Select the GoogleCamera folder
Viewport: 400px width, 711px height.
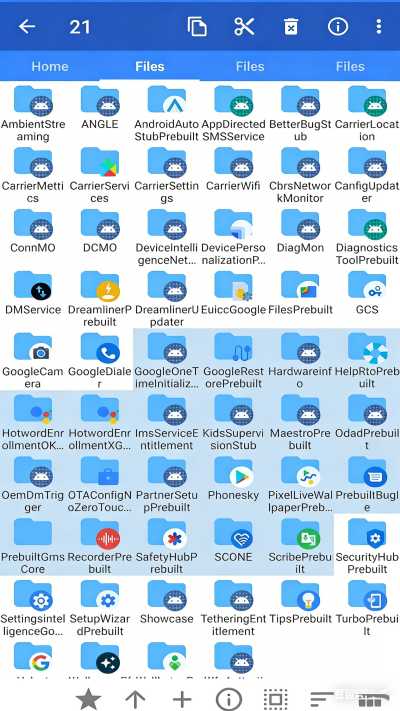tap(33, 360)
